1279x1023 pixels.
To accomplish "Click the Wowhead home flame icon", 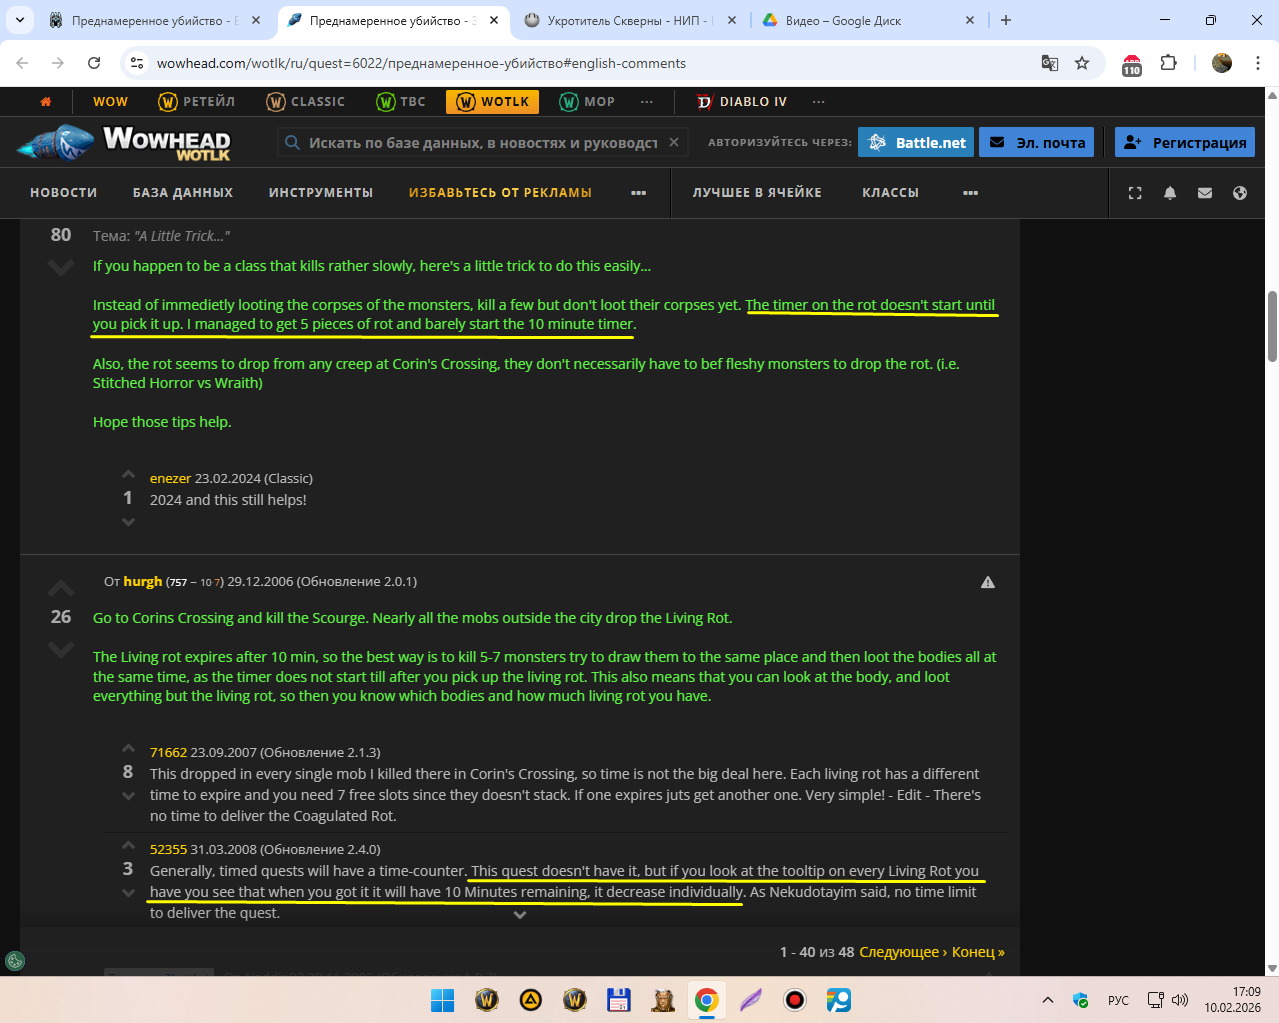I will 45,101.
